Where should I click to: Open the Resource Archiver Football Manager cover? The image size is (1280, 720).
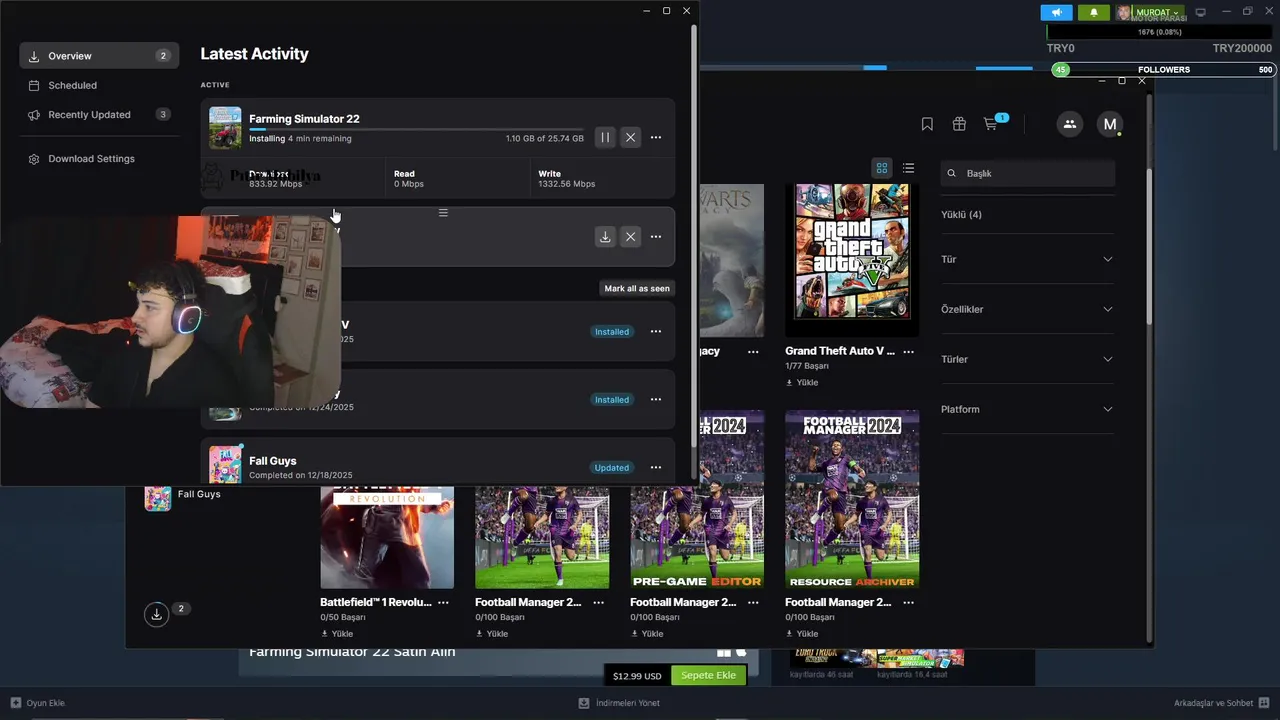852,499
